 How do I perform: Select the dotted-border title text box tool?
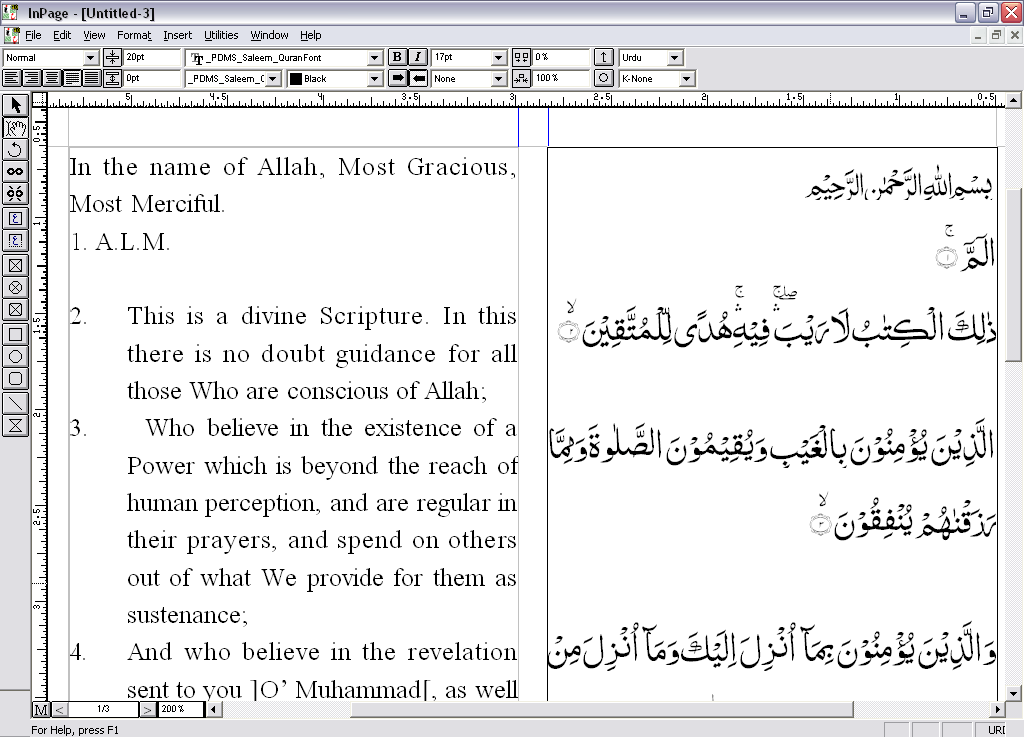click(16, 241)
